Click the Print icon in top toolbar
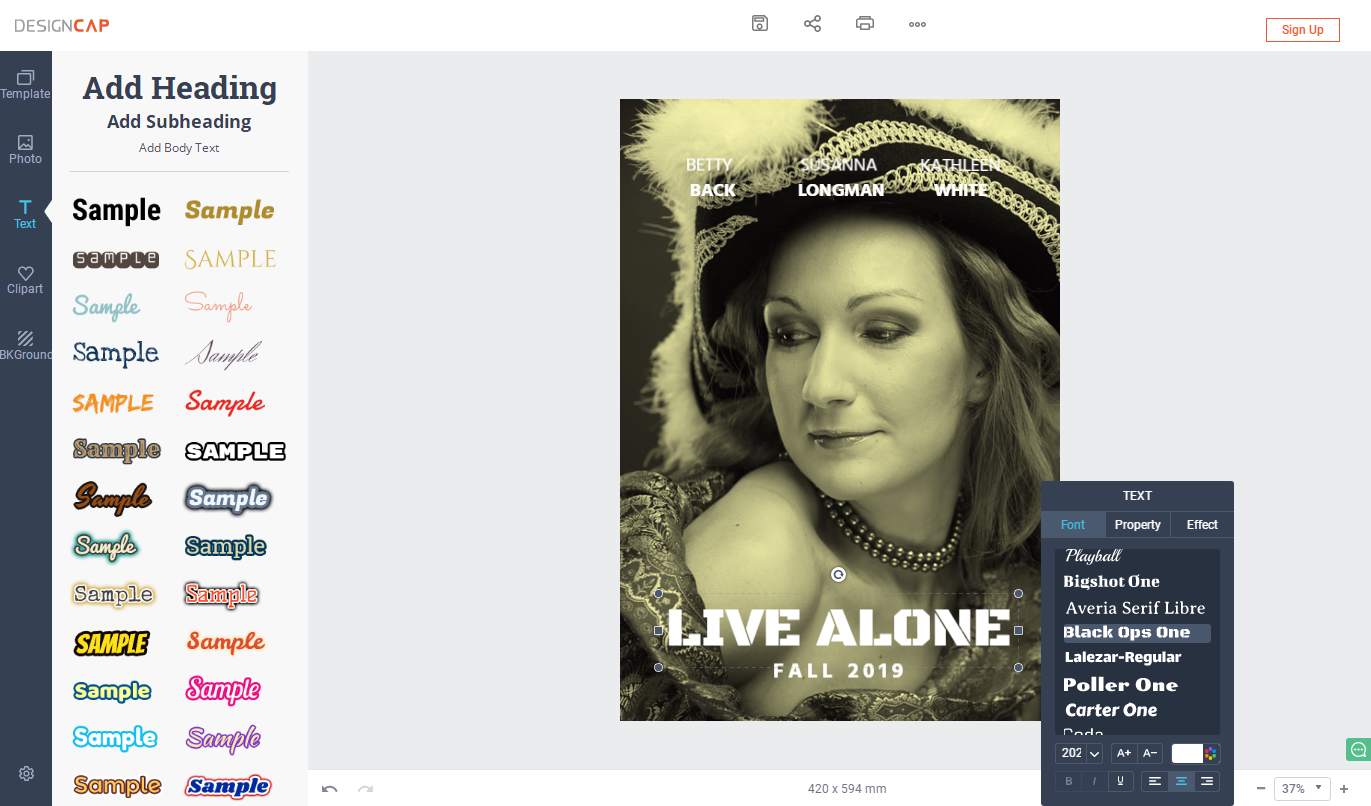1371x806 pixels. (x=865, y=23)
